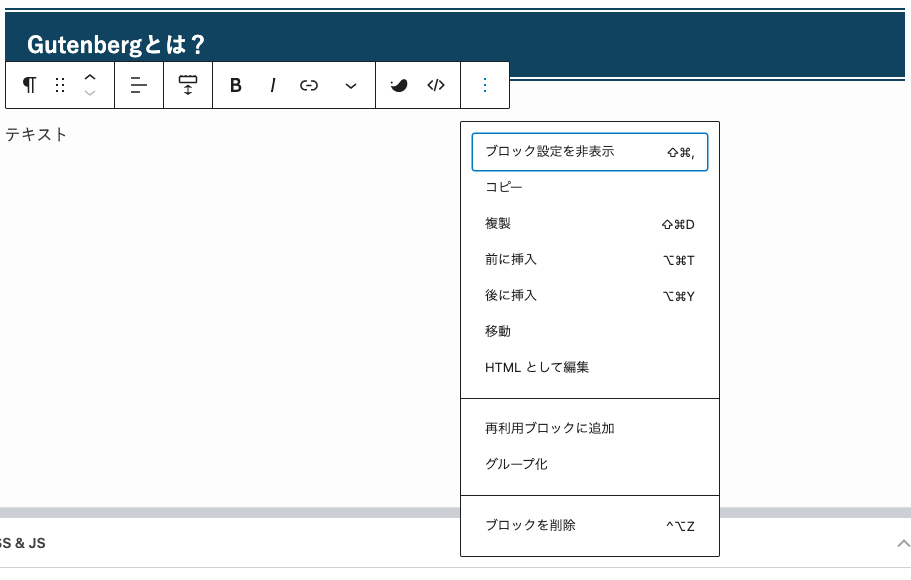The height and width of the screenshot is (580, 911).
Task: Choose コピー from the block menu
Action: click(590, 187)
